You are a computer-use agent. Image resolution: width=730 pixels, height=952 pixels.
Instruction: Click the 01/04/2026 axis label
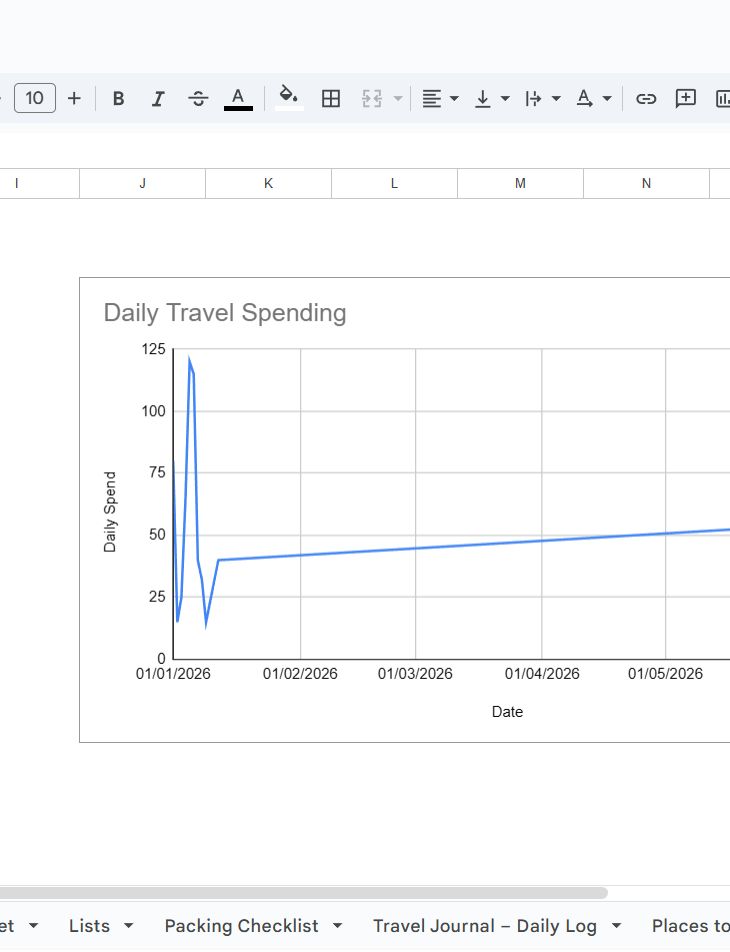tap(542, 673)
